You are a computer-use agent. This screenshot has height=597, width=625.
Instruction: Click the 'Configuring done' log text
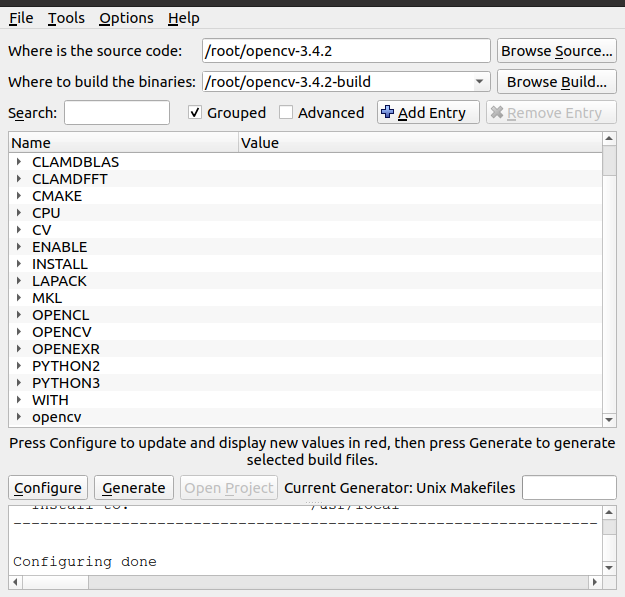[x=85, y=562]
